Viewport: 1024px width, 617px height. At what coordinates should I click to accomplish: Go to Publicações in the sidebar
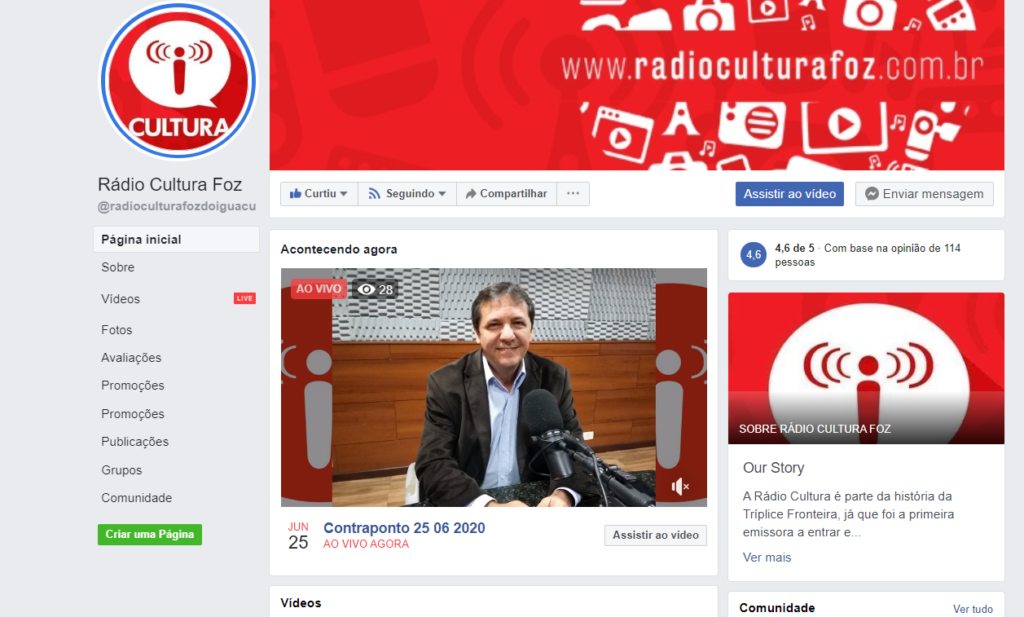click(x=135, y=442)
